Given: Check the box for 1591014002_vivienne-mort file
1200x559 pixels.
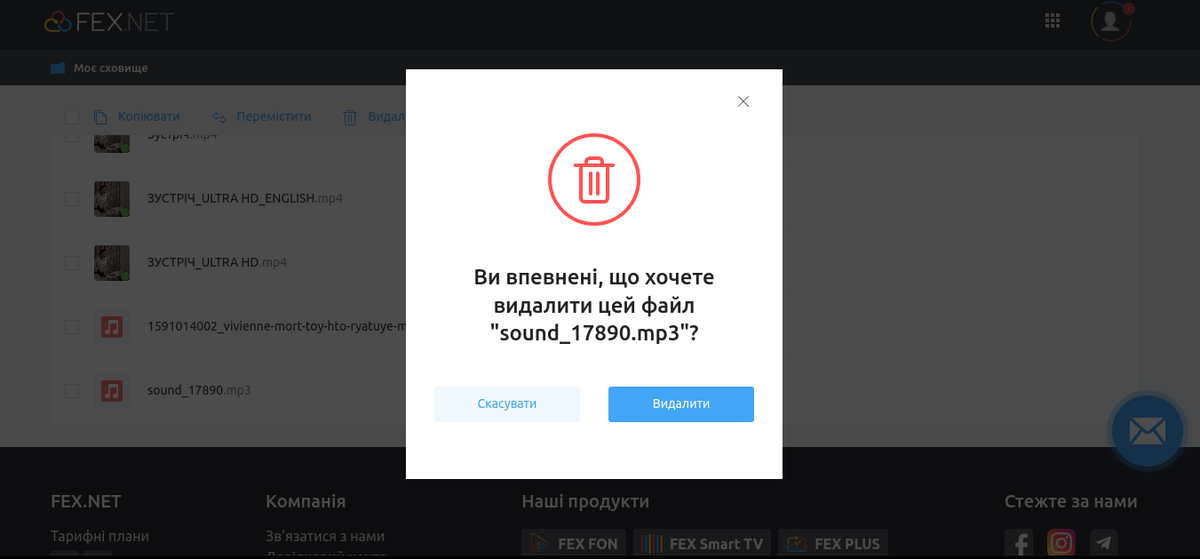Looking at the screenshot, I should pos(72,326).
